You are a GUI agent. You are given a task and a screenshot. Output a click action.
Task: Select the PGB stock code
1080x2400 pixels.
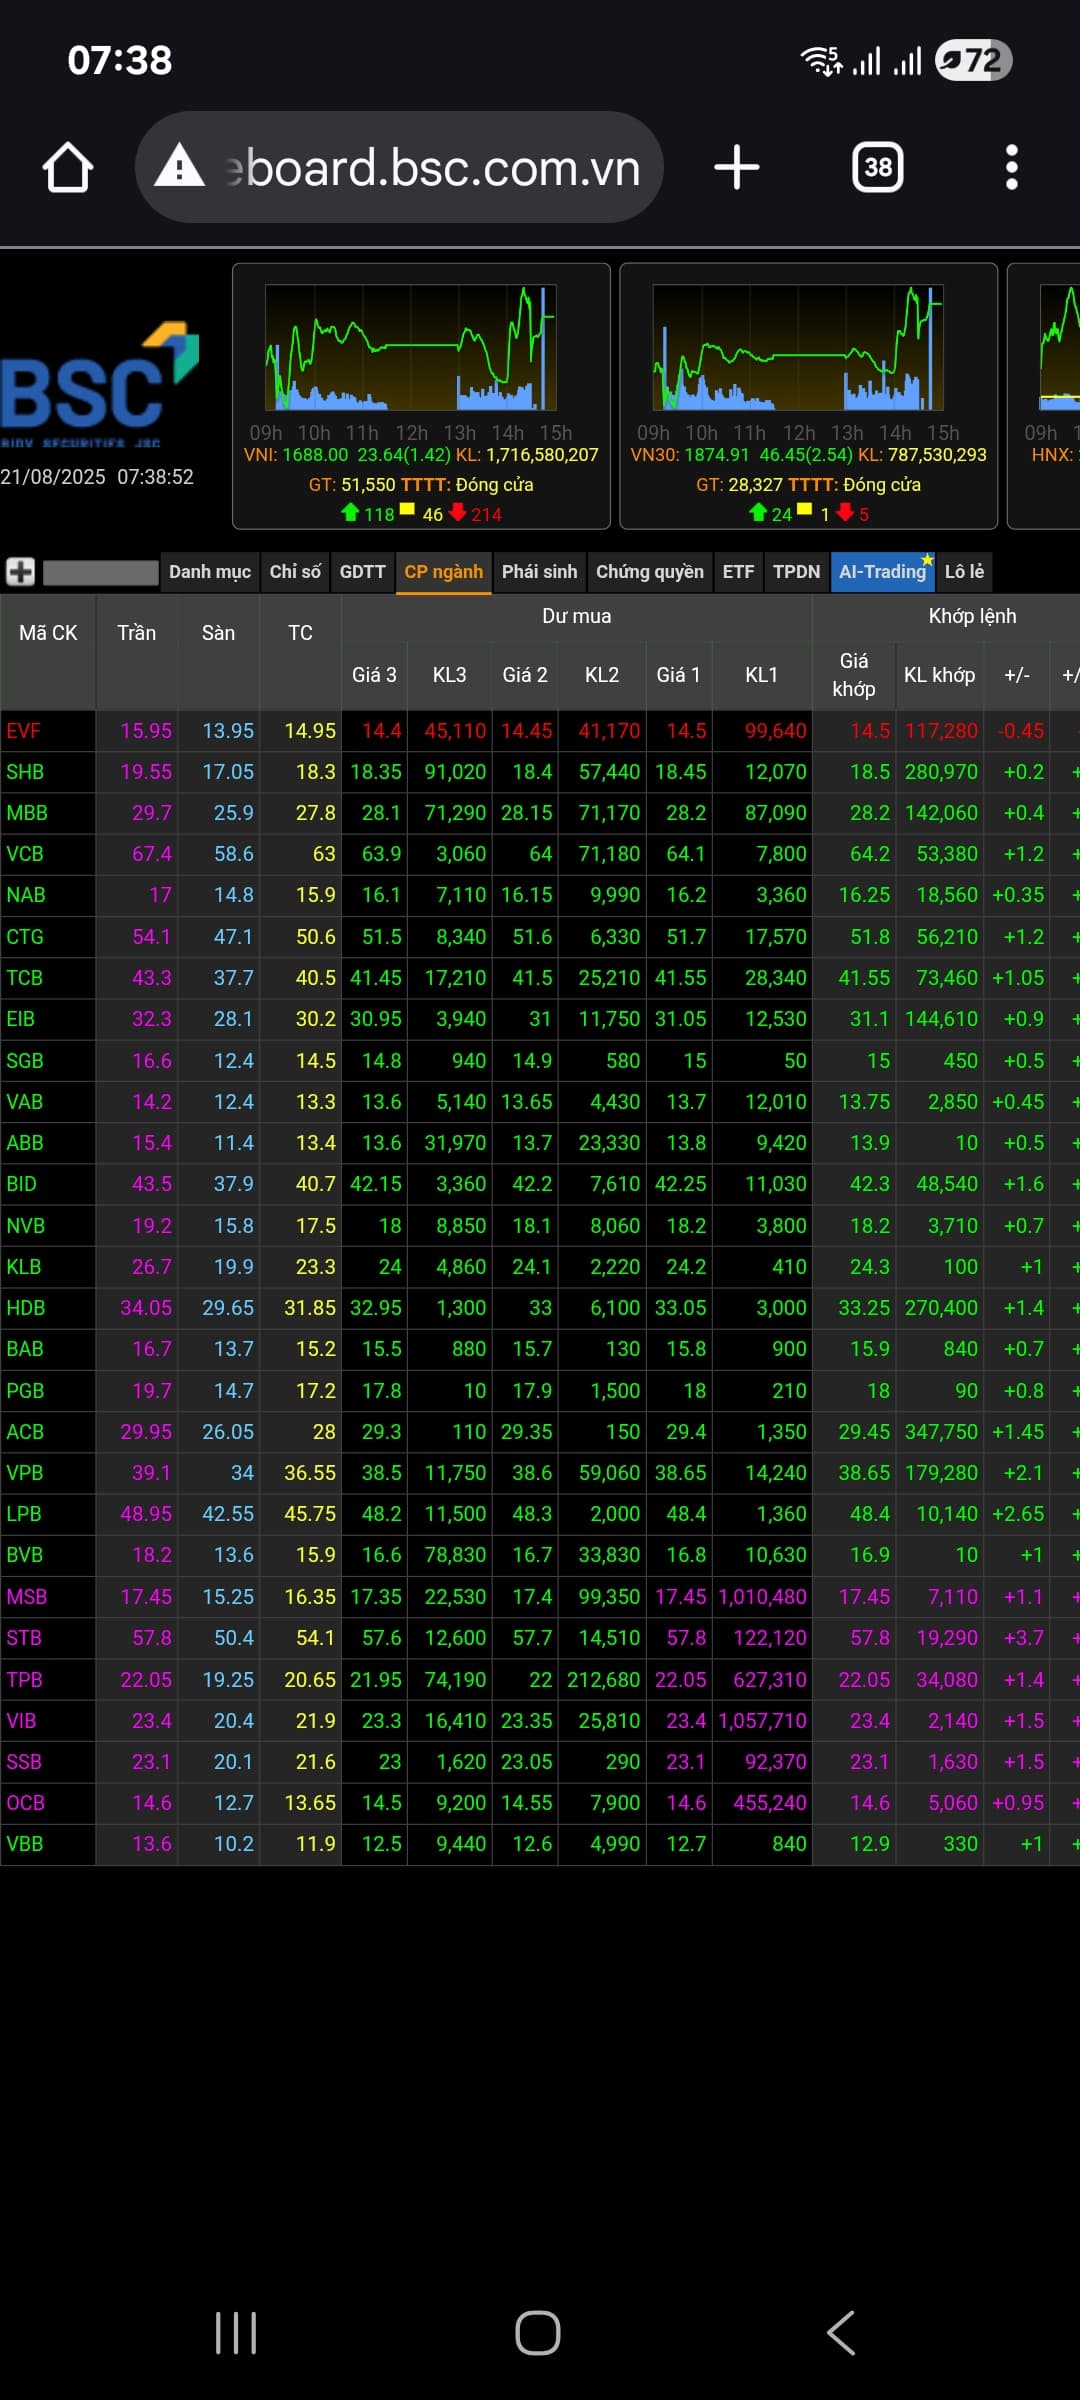(x=25, y=1391)
